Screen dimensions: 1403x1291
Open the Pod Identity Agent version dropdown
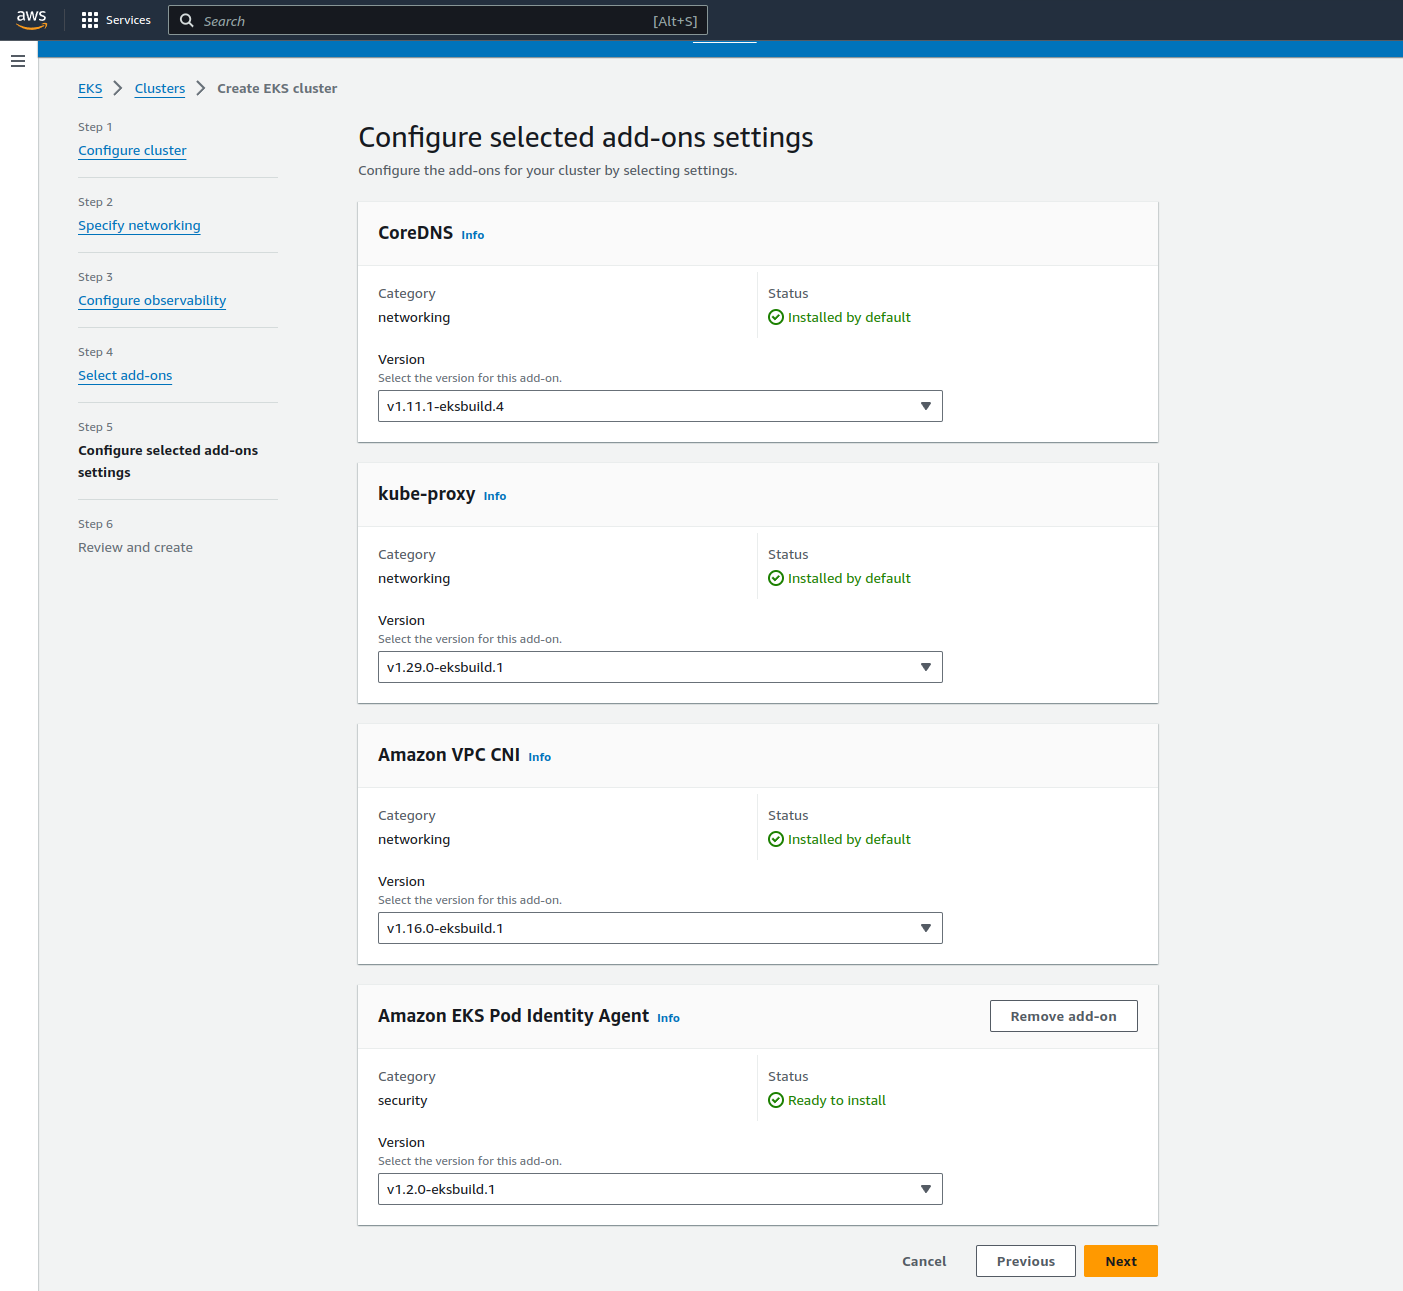pyautogui.click(x=660, y=1189)
